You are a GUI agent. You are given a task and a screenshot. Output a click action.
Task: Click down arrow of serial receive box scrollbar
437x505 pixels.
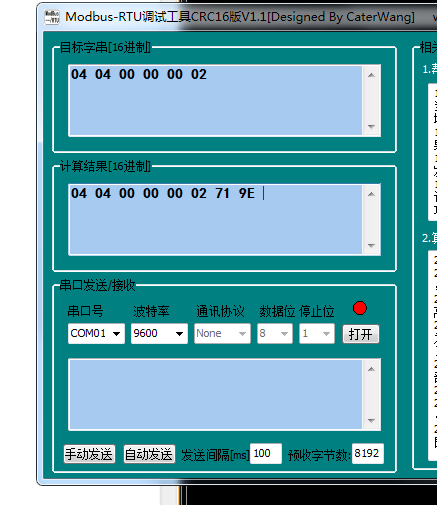371,421
